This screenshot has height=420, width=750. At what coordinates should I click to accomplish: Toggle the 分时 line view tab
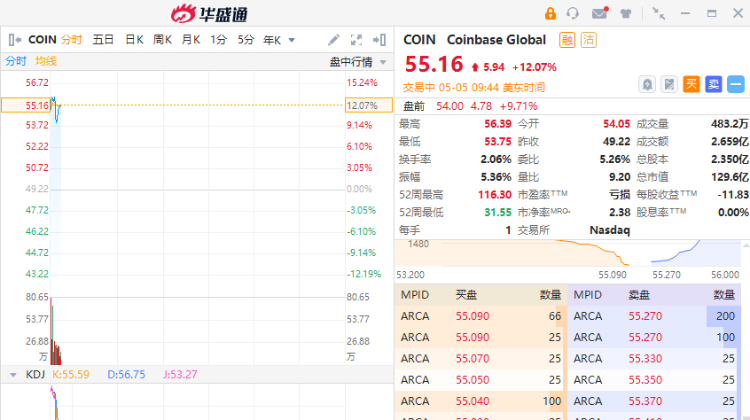16,61
